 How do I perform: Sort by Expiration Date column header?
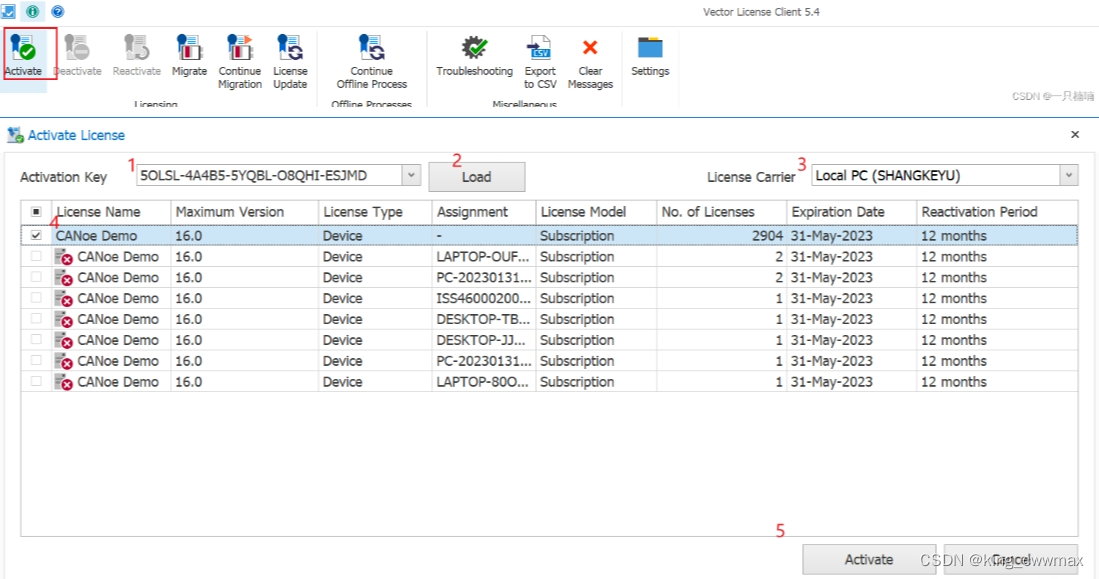point(852,212)
